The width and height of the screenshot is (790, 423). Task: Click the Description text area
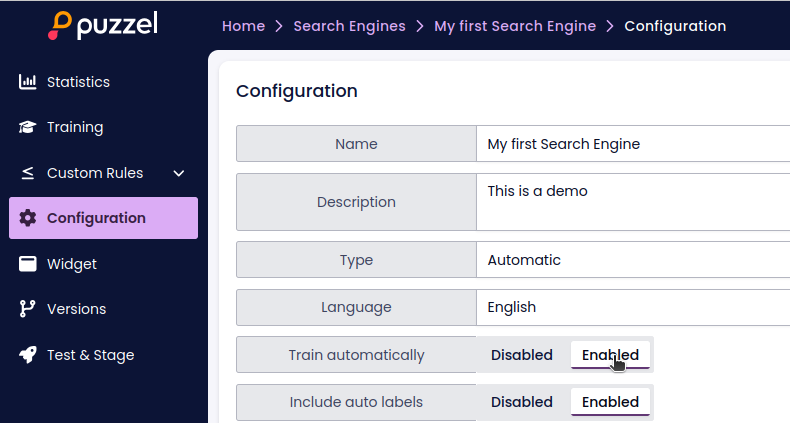click(x=632, y=202)
